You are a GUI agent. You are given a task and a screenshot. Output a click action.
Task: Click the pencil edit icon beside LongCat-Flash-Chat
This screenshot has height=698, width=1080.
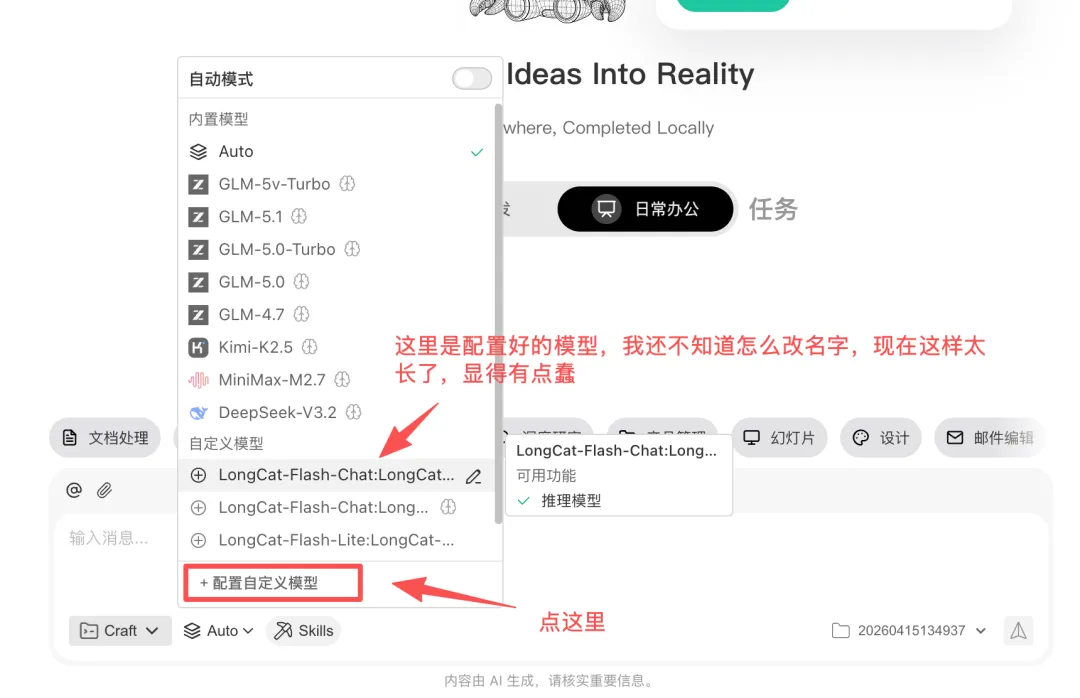(473, 476)
